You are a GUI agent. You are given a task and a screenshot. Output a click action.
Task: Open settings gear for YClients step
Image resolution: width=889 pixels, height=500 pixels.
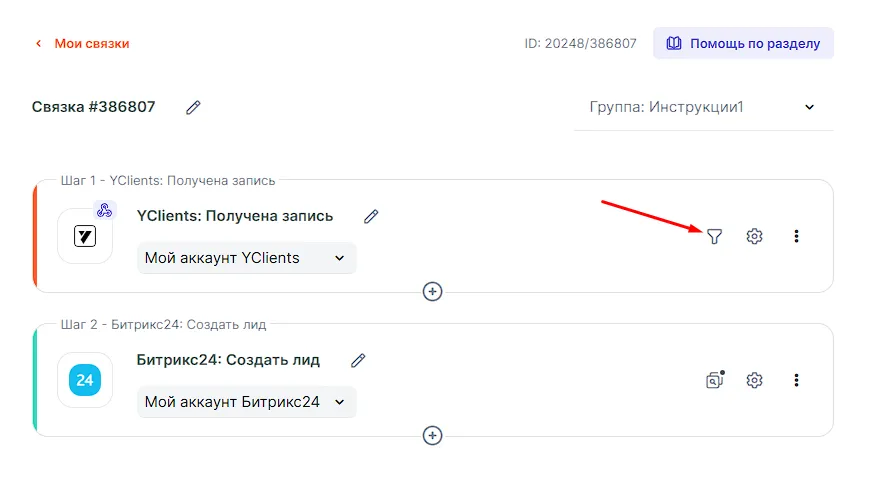(x=755, y=237)
